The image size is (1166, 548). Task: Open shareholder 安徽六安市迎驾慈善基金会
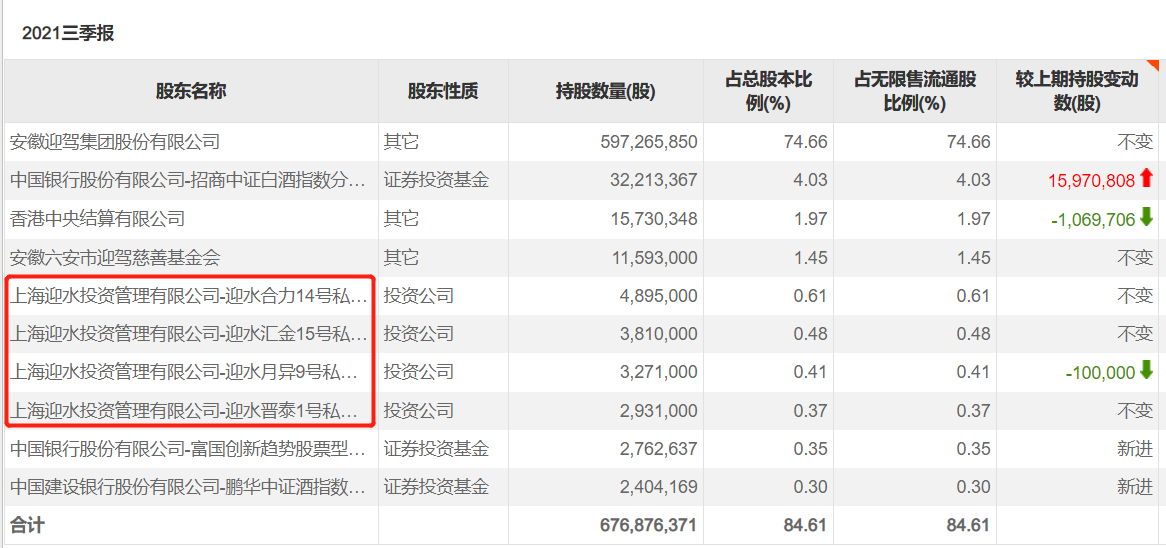click(115, 257)
